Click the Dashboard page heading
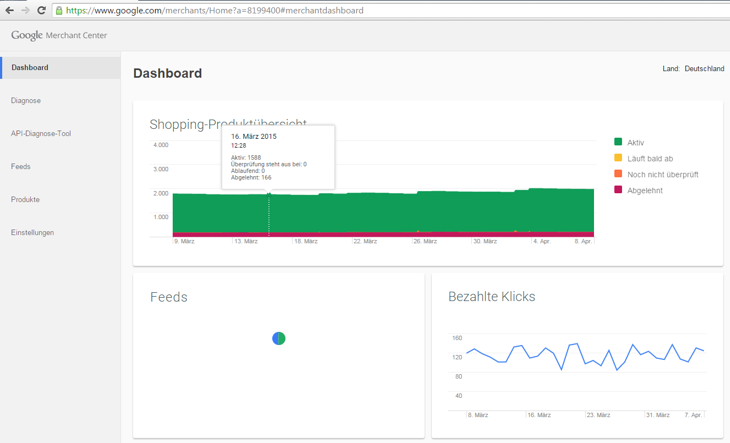This screenshot has height=443, width=730. click(x=168, y=74)
